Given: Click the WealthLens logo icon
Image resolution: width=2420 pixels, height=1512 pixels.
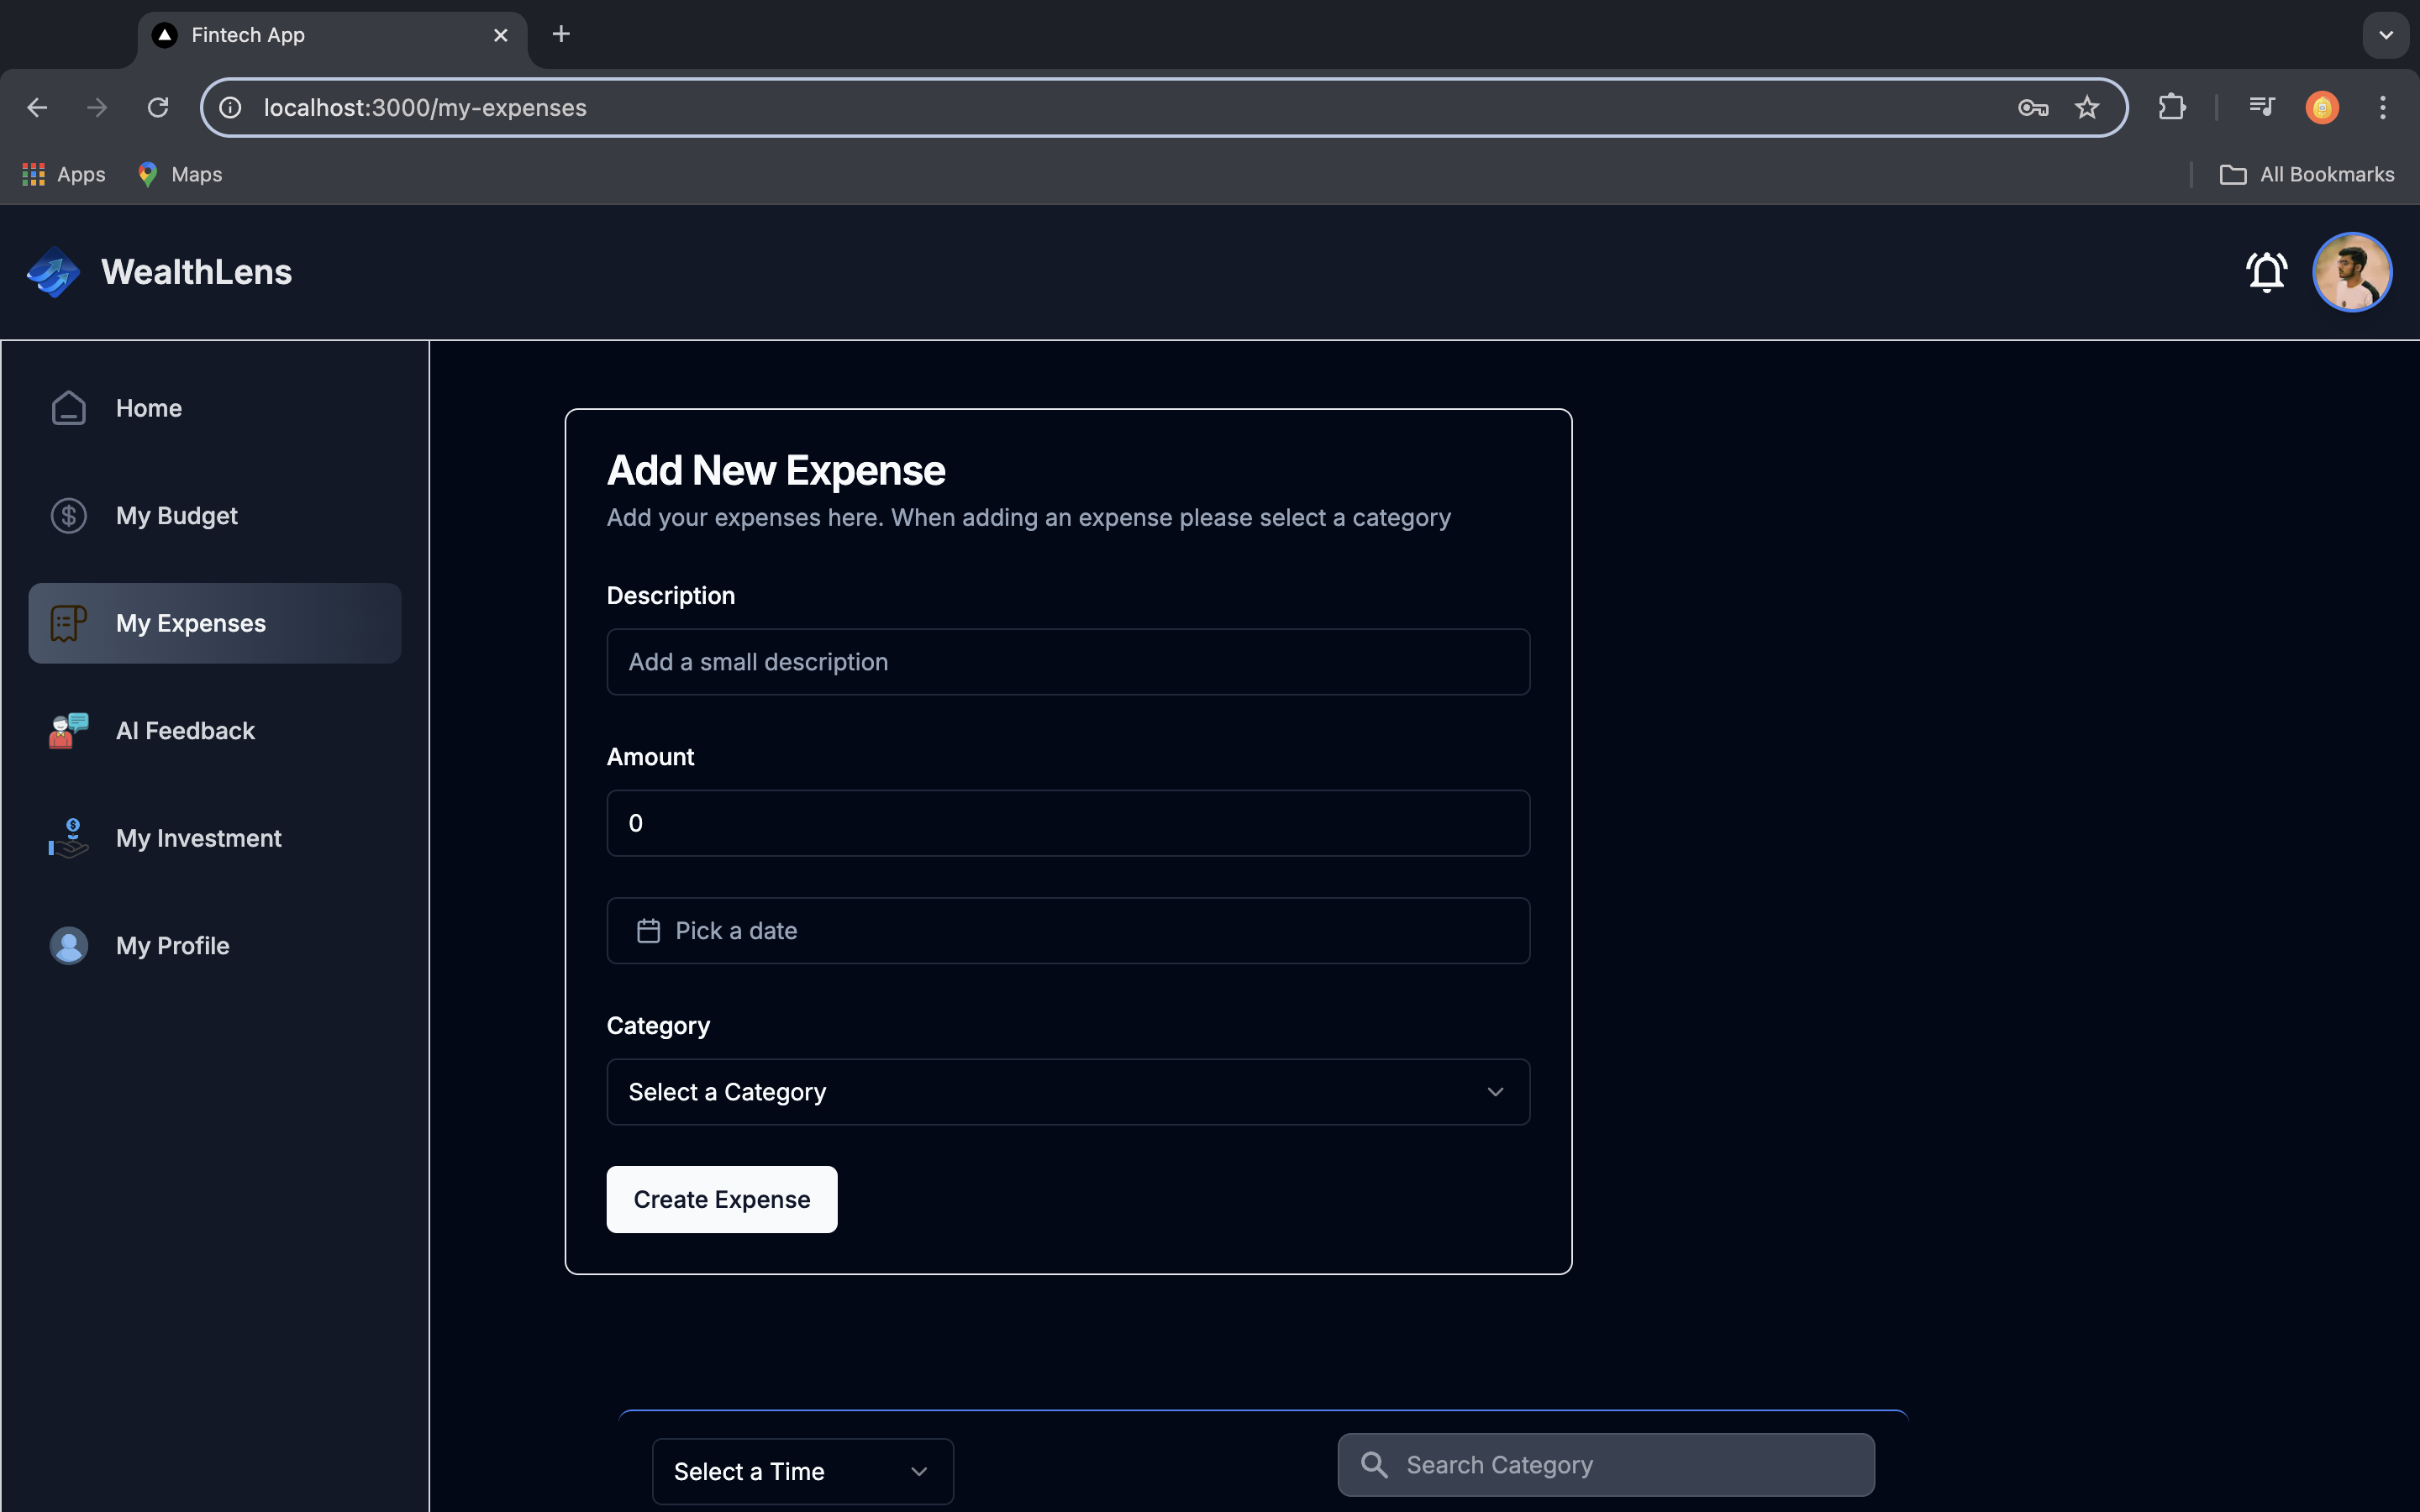Looking at the screenshot, I should pos(54,272).
